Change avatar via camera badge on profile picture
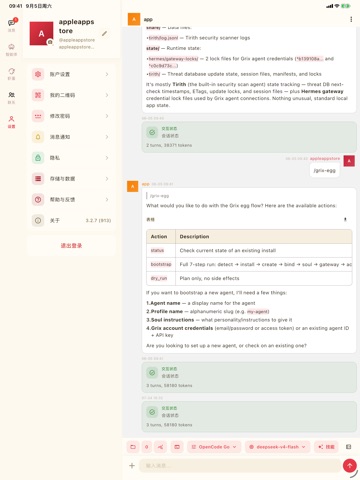The height and width of the screenshot is (480, 360). 50,42
